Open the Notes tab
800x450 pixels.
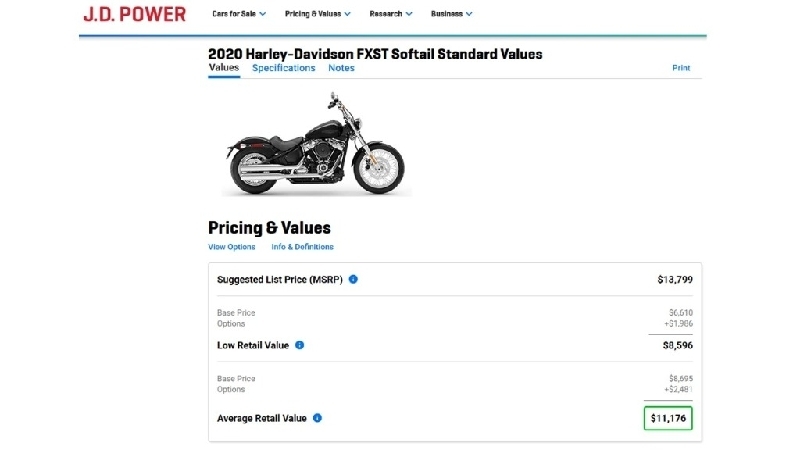pyautogui.click(x=341, y=68)
